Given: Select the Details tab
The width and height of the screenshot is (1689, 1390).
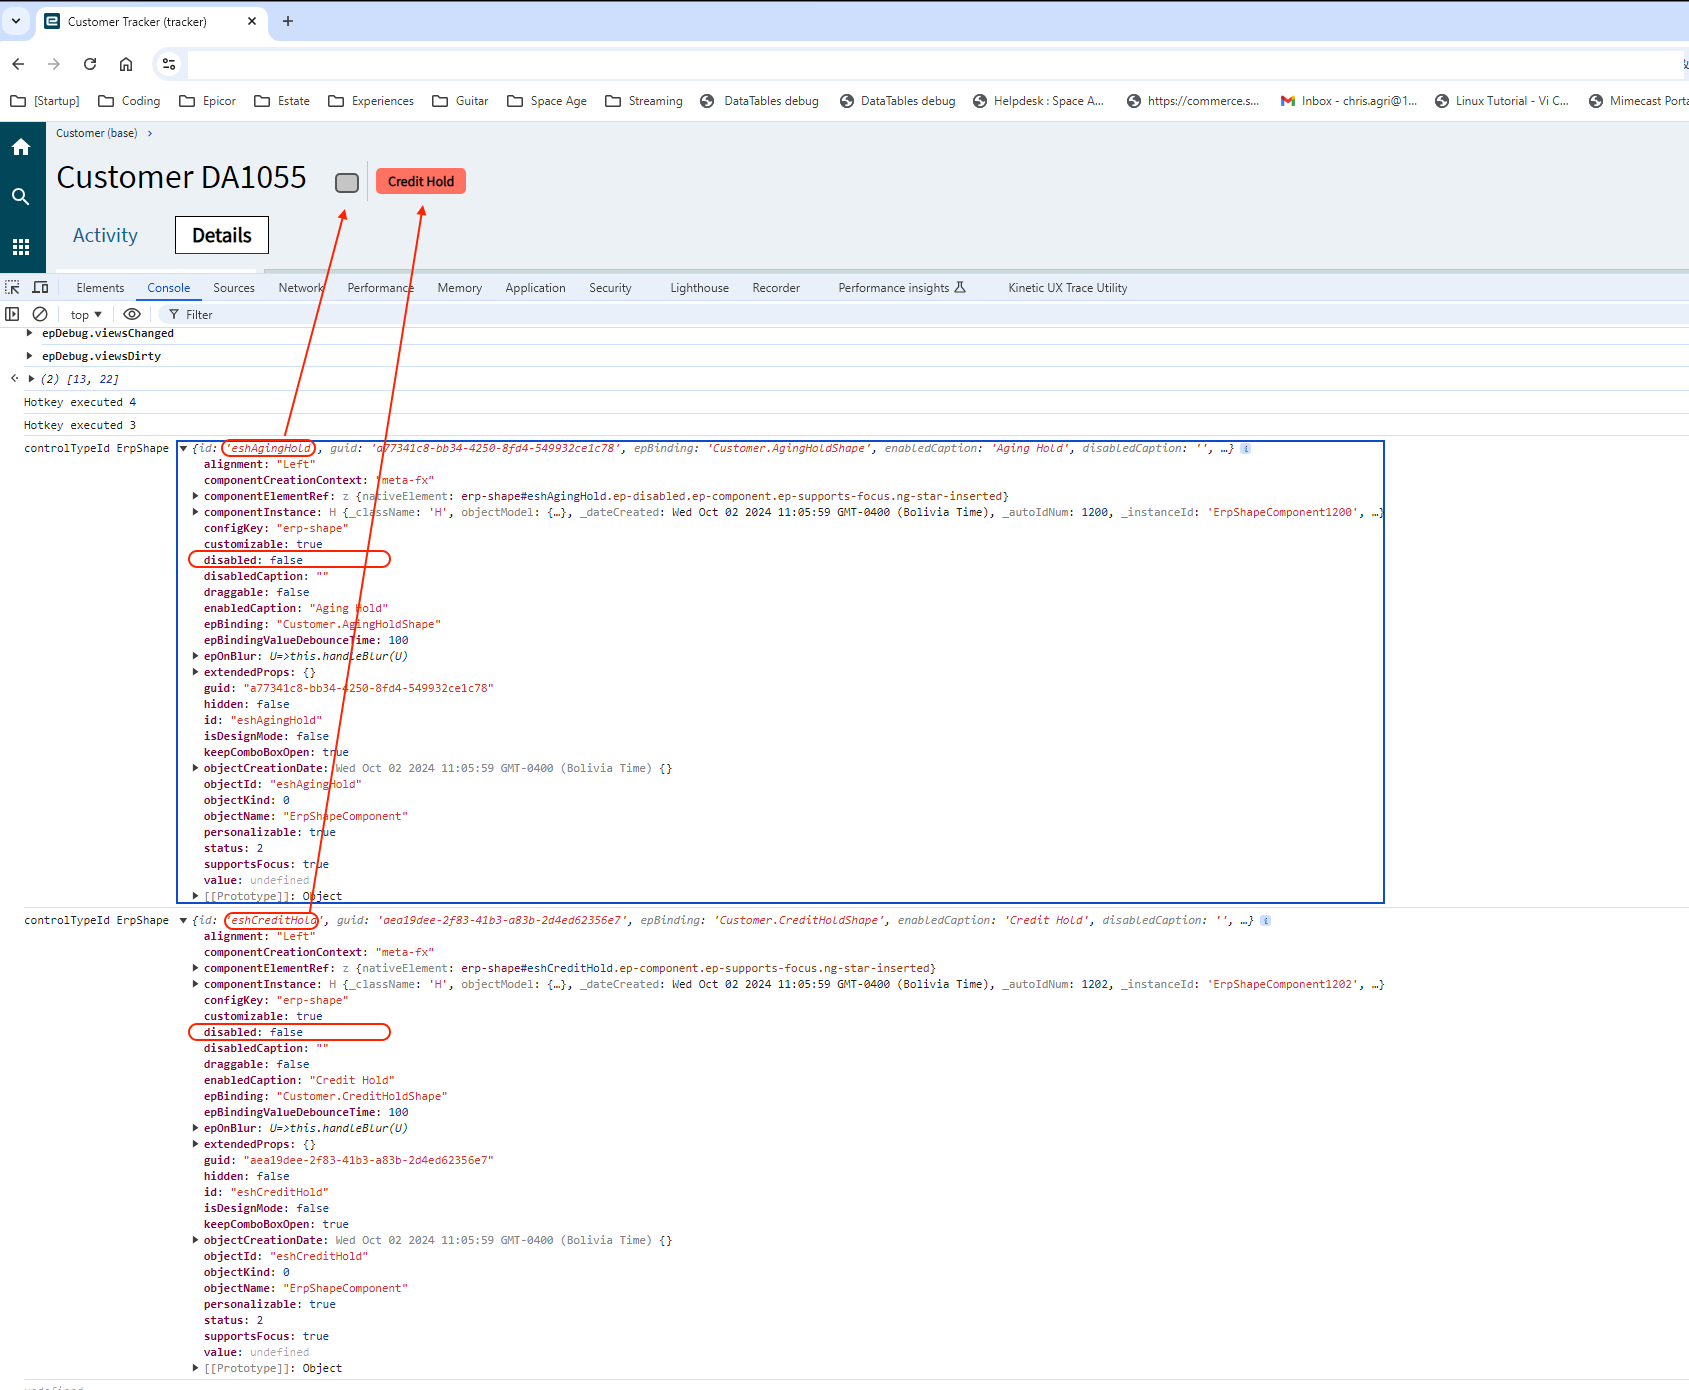Looking at the screenshot, I should tap(222, 235).
